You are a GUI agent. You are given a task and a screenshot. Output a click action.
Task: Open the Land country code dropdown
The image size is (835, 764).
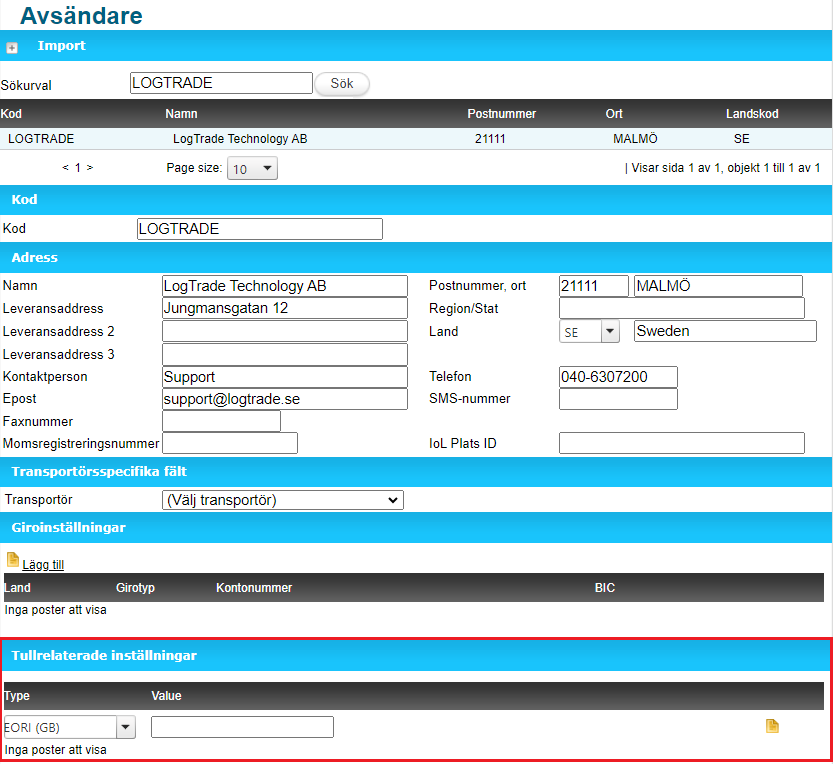click(589, 332)
